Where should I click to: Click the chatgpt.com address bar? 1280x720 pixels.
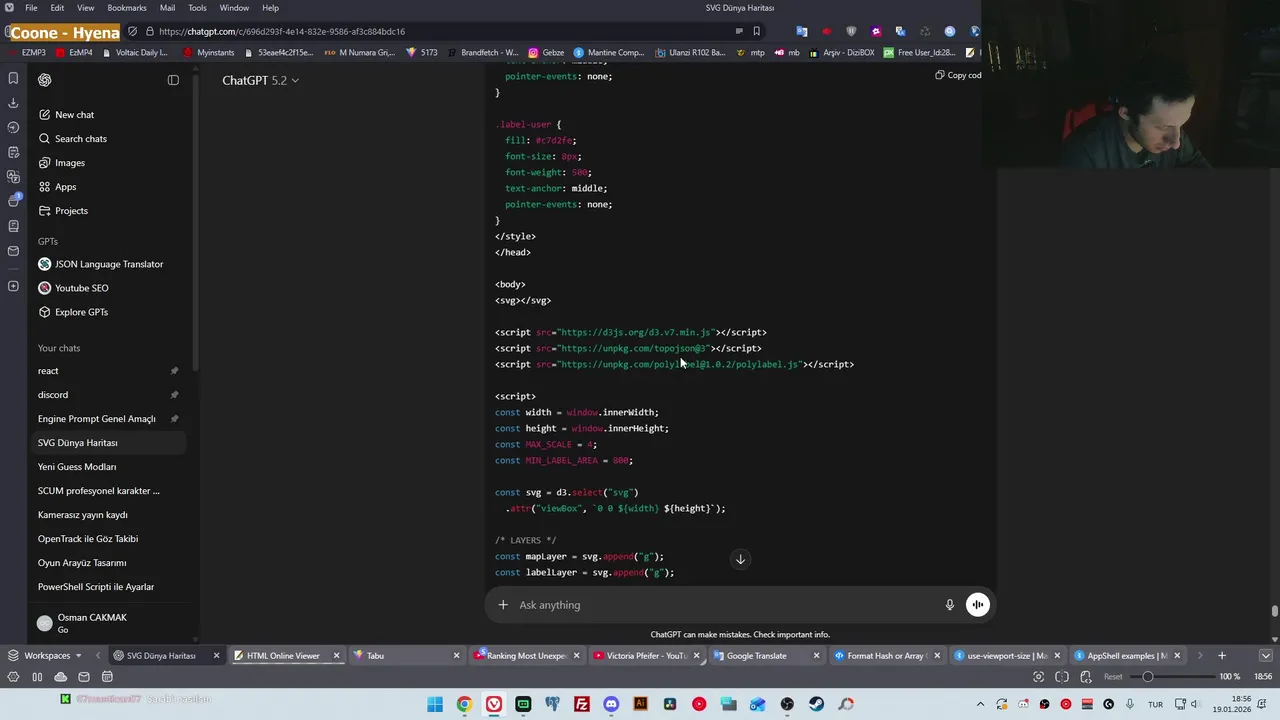440,31
